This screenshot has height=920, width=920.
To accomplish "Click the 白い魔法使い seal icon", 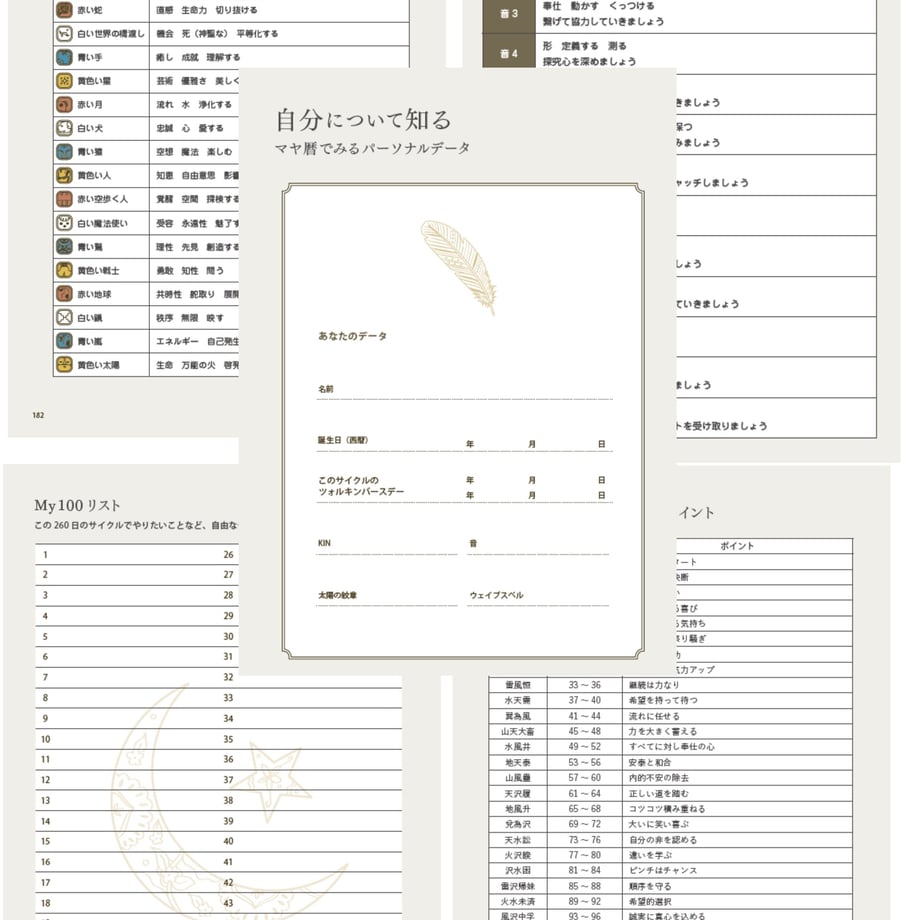I will click(64, 223).
